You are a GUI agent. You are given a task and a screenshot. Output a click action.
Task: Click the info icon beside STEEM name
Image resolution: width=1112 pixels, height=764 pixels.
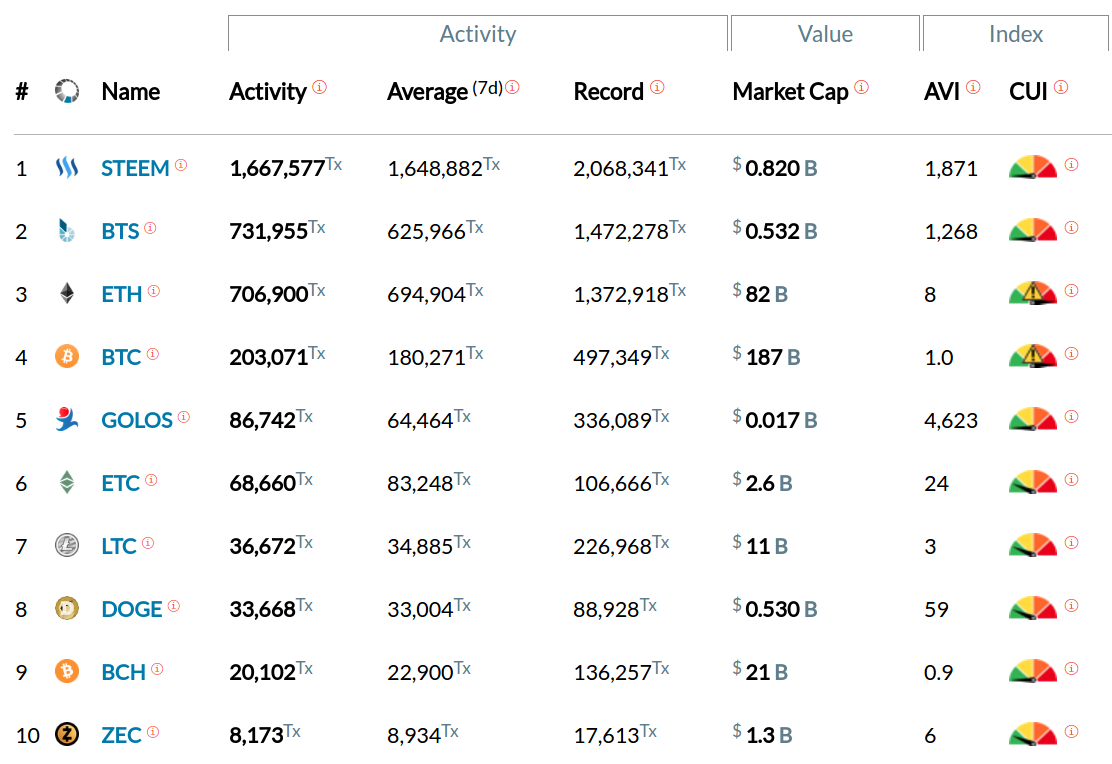(x=182, y=165)
